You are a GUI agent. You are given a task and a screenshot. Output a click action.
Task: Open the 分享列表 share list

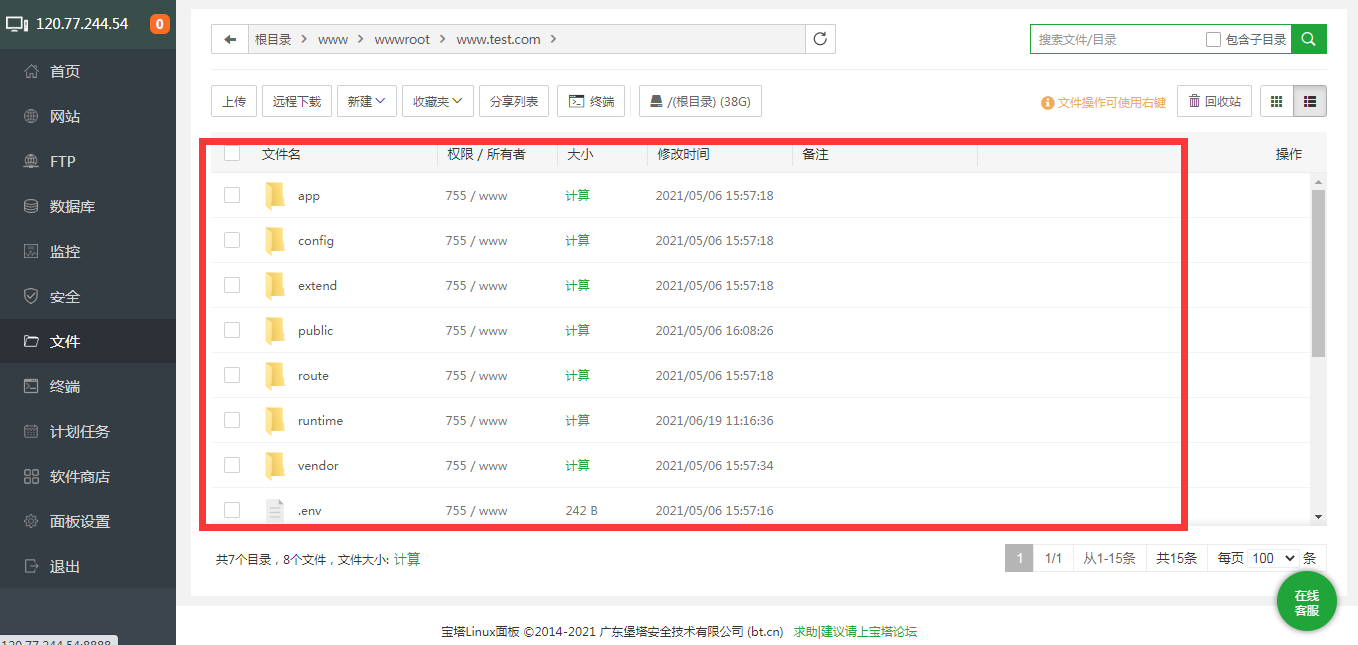[x=514, y=101]
